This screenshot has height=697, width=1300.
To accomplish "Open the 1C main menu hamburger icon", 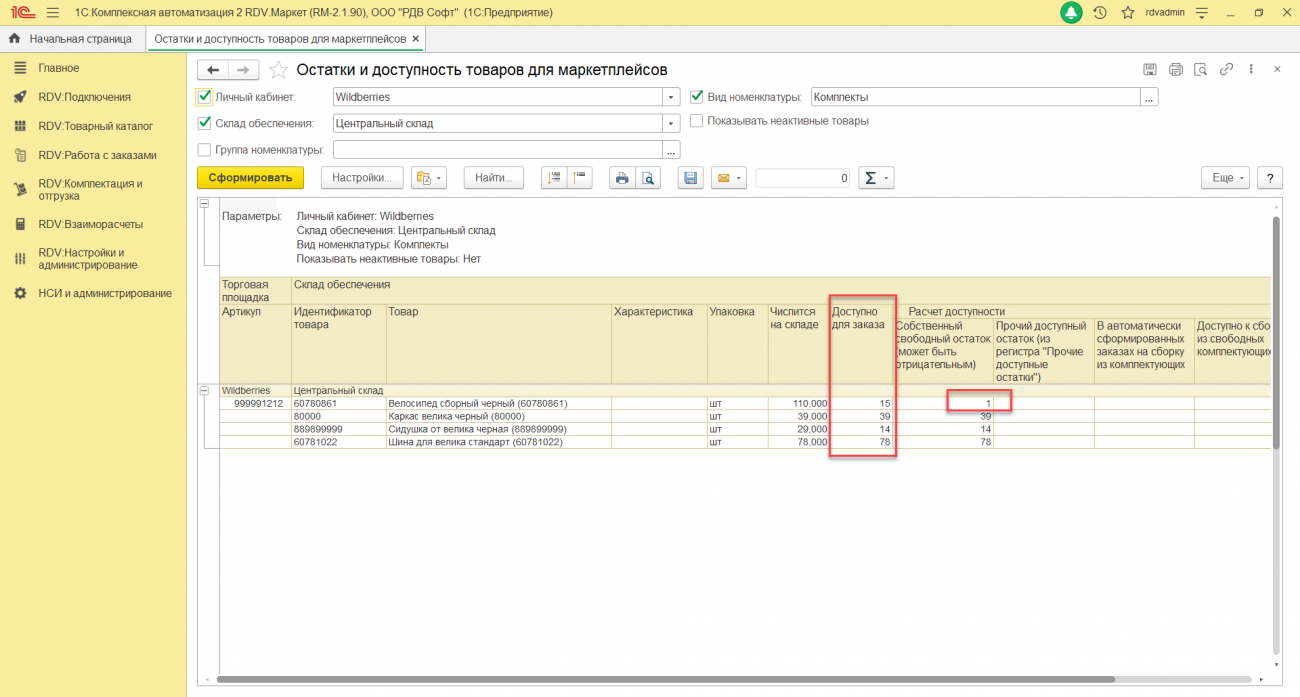I will 53,12.
